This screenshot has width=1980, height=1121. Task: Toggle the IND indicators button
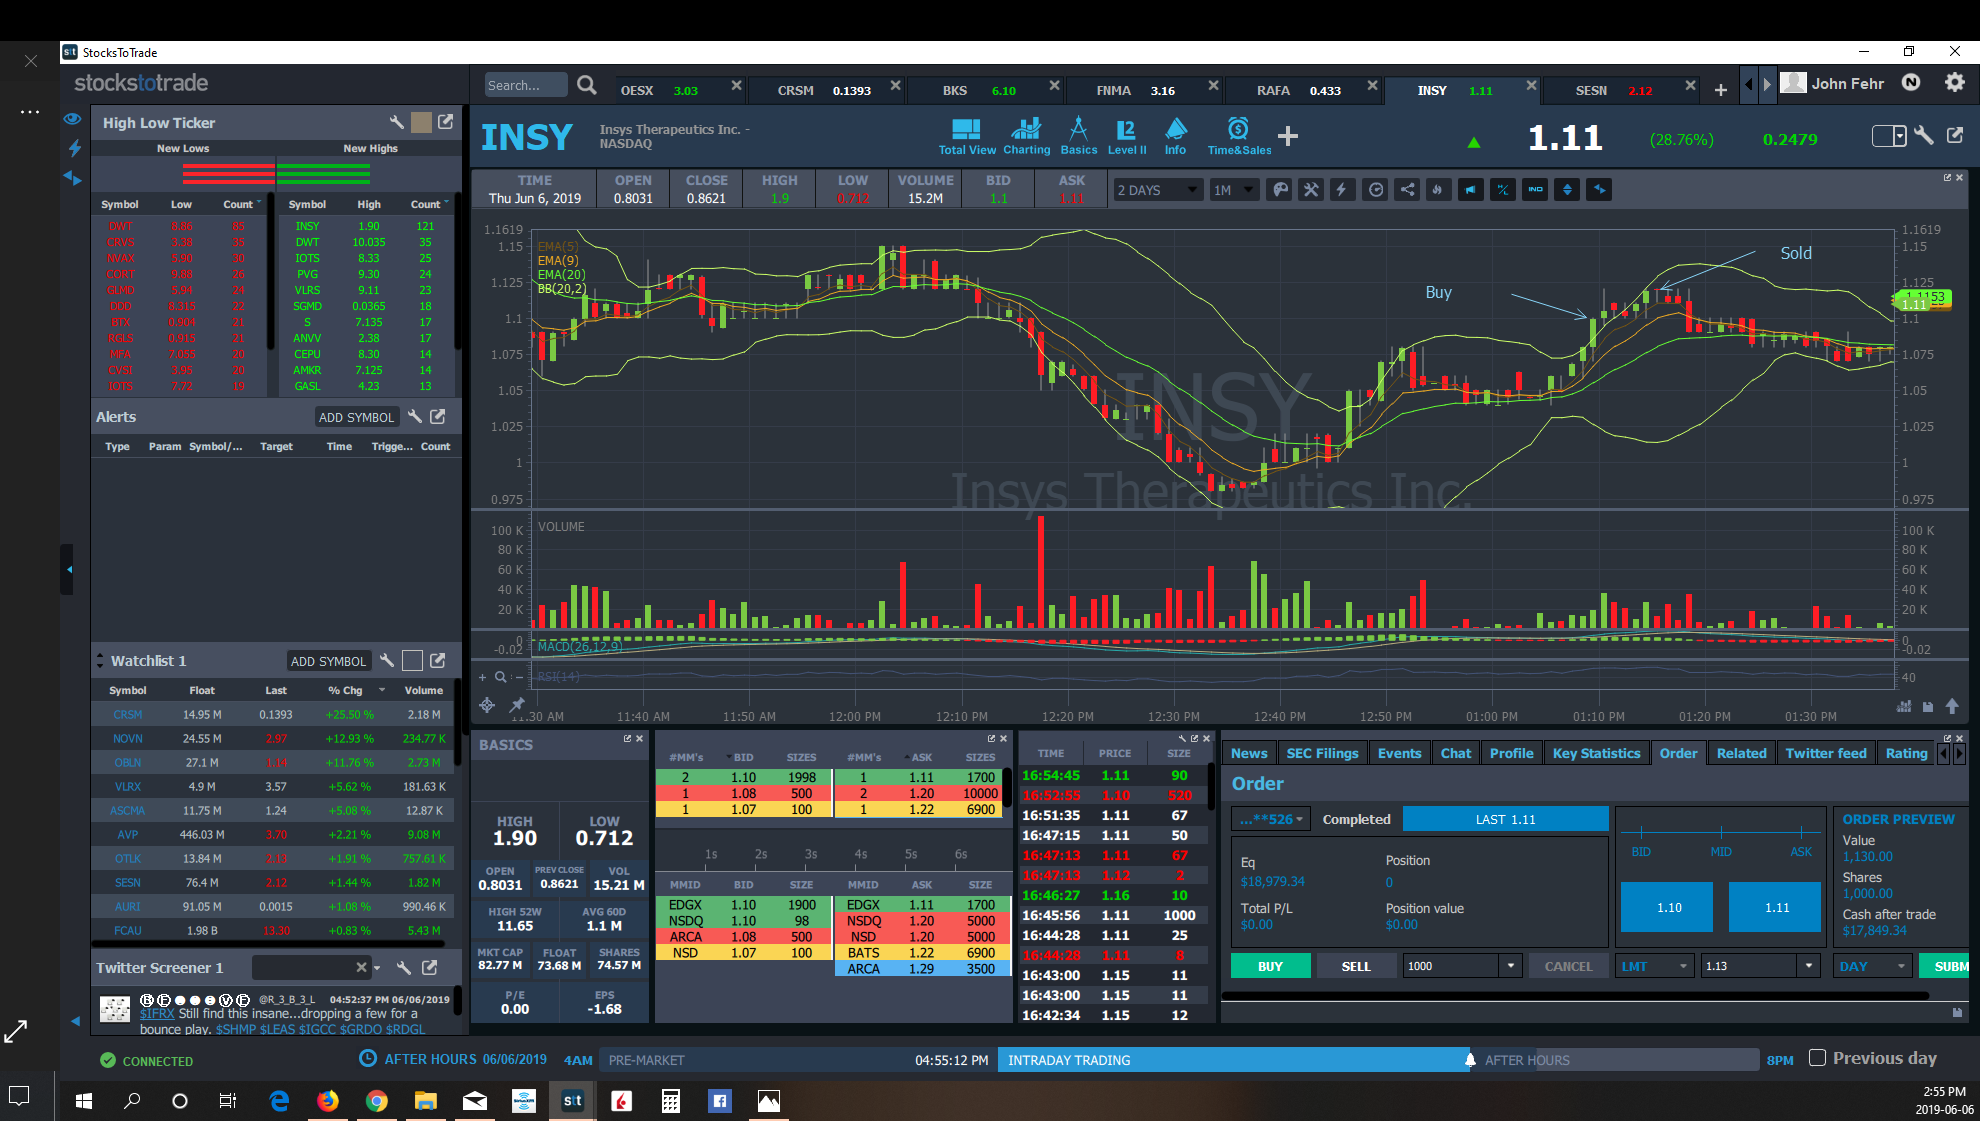pyautogui.click(x=1535, y=190)
